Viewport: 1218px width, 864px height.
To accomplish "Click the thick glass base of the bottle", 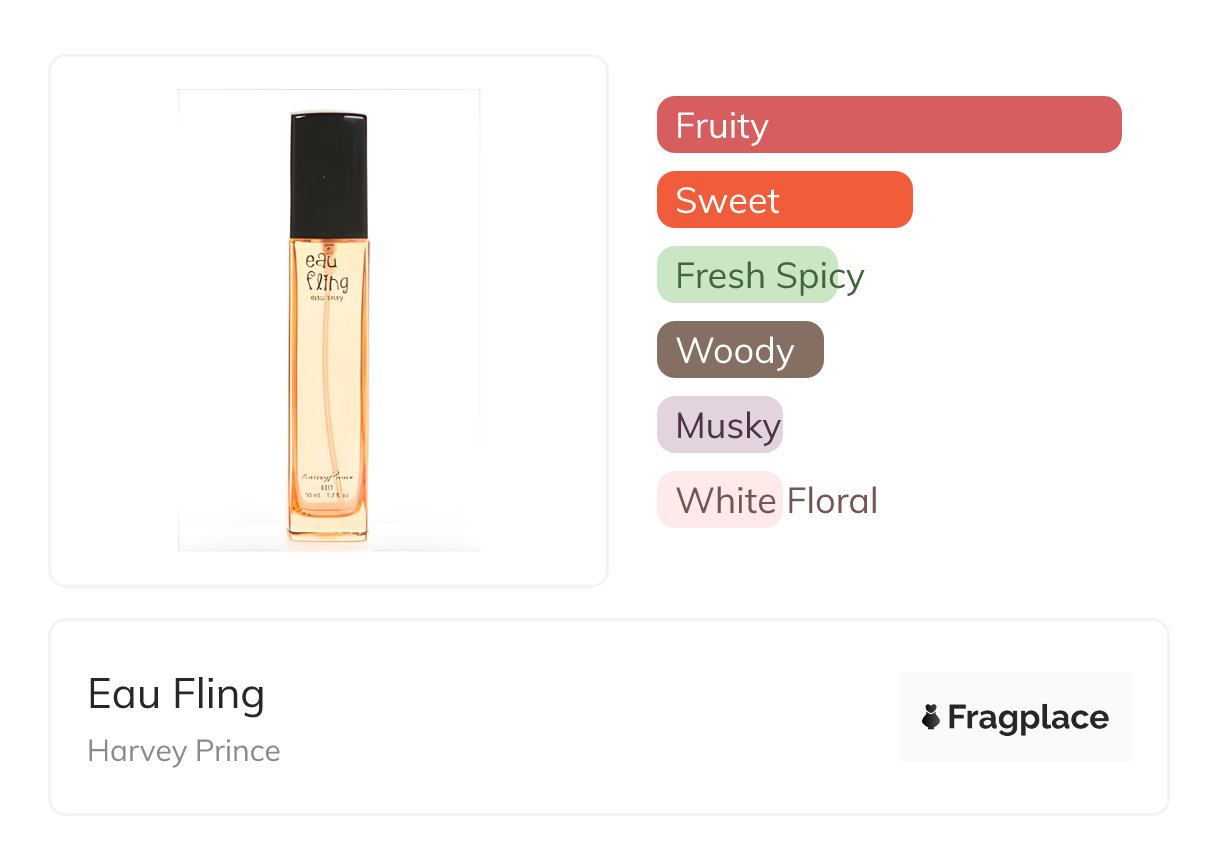I will point(327,524).
